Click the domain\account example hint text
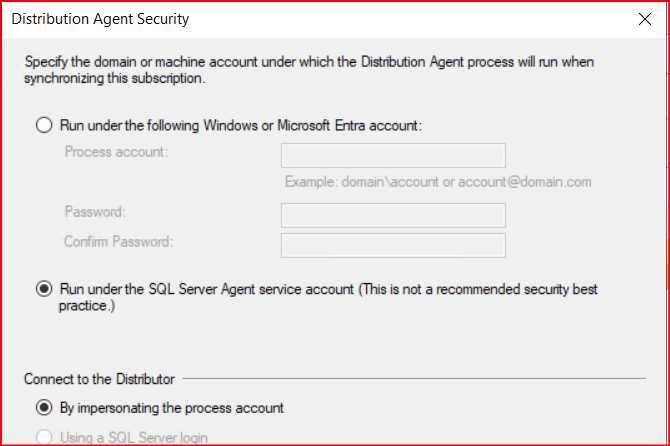This screenshot has width=670, height=446. tap(438, 182)
